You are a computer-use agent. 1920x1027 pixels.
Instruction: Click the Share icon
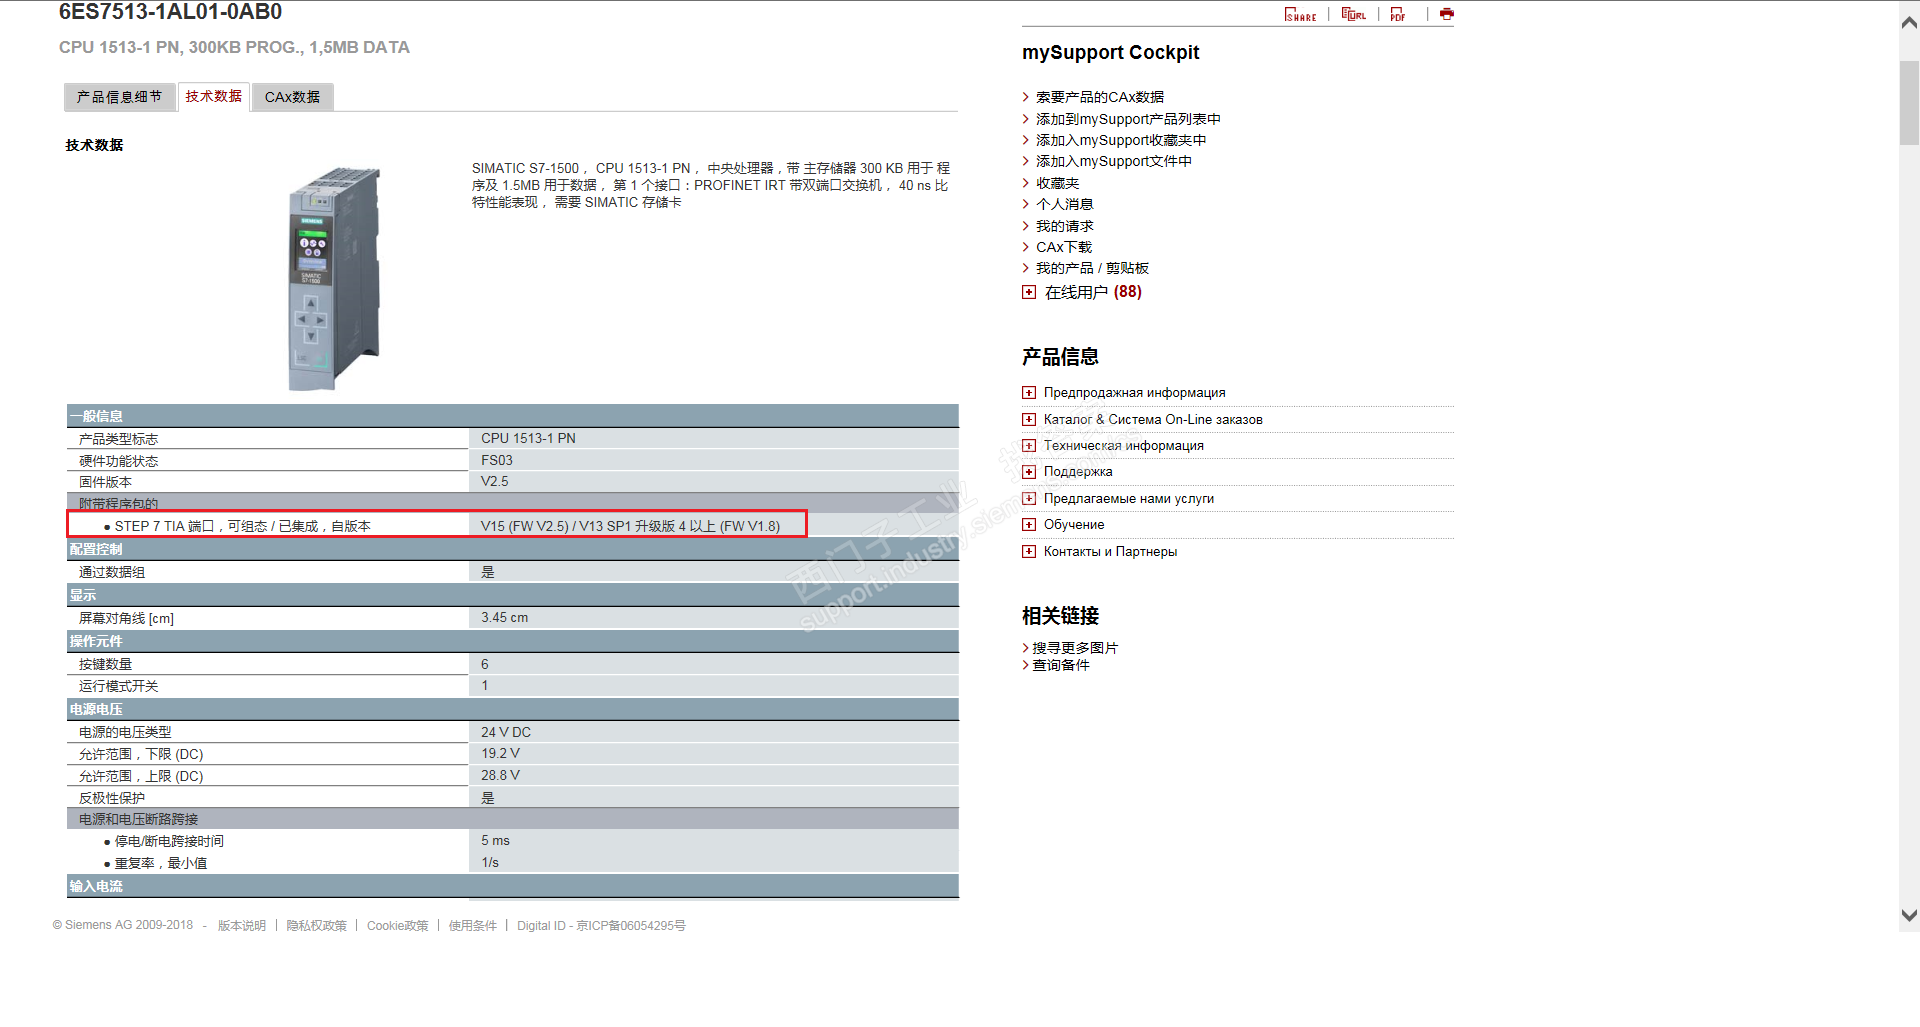[x=1300, y=14]
